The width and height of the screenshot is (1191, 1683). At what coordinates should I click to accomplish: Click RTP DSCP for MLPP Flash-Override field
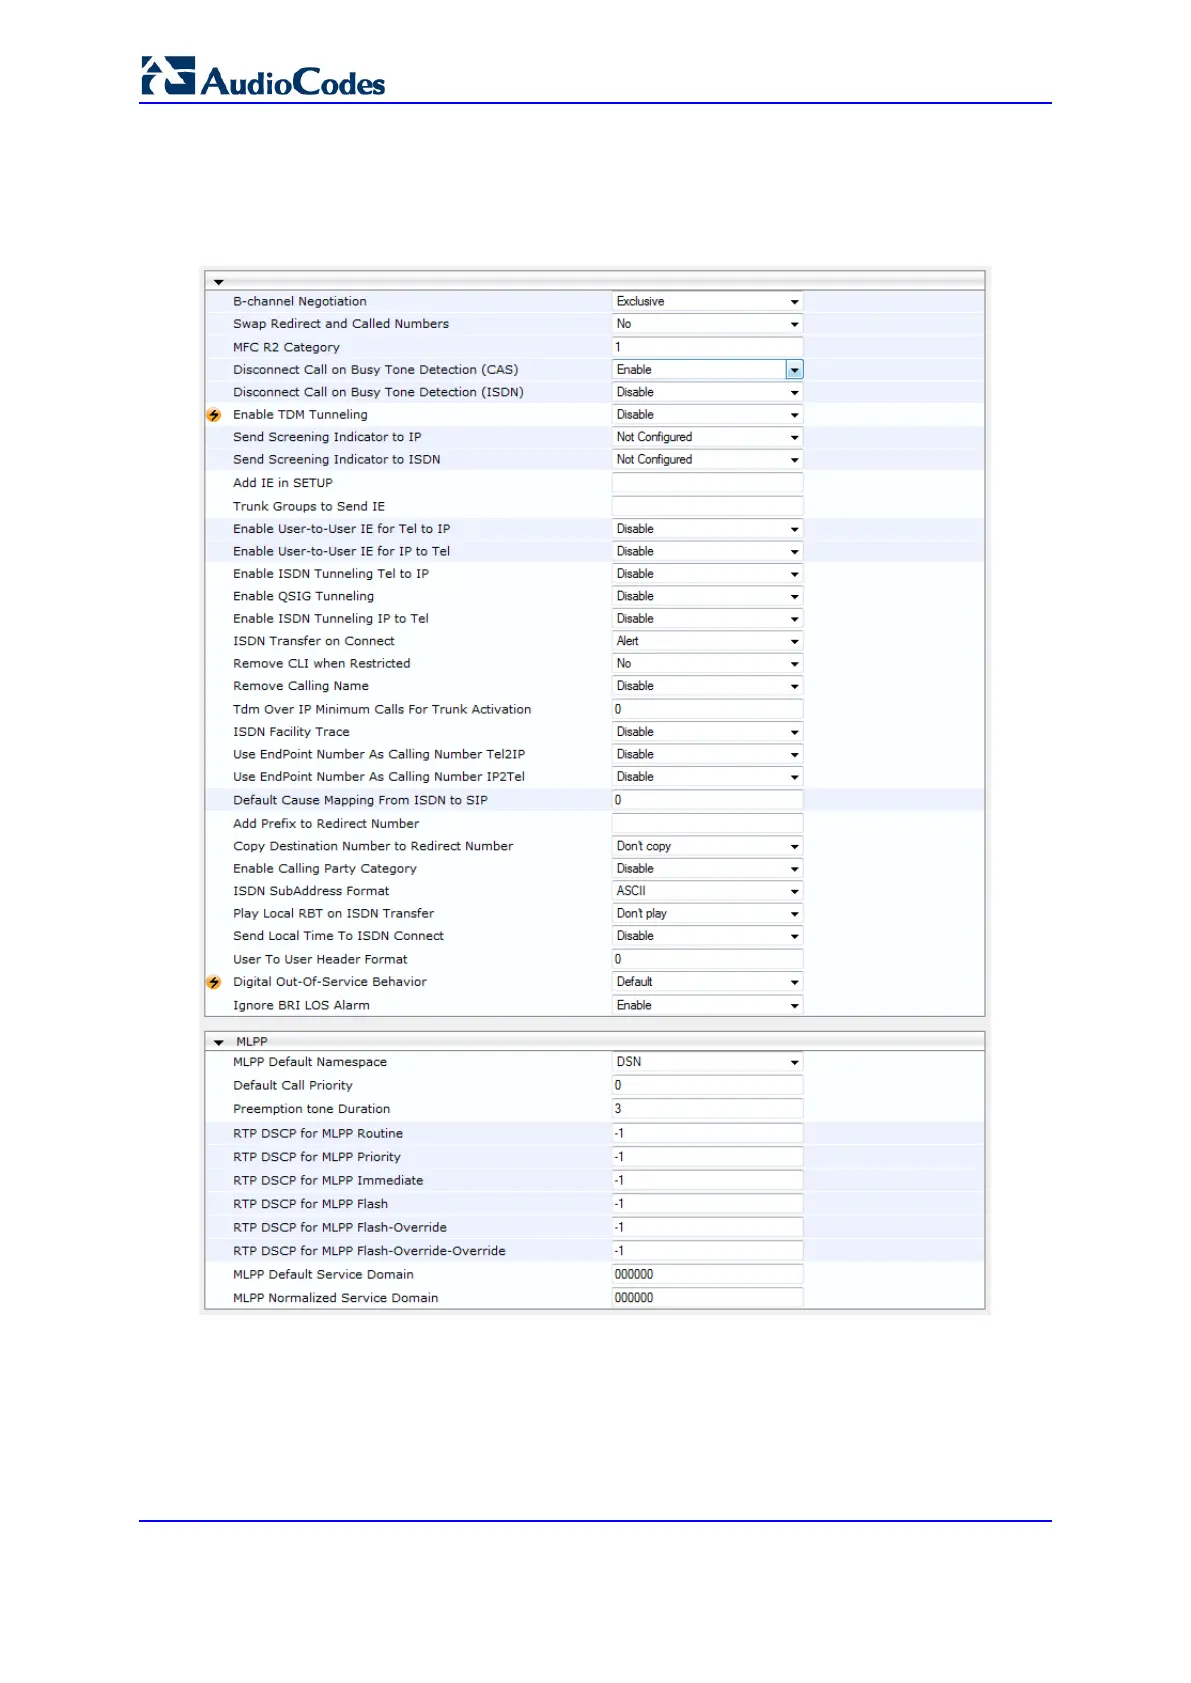(707, 1227)
